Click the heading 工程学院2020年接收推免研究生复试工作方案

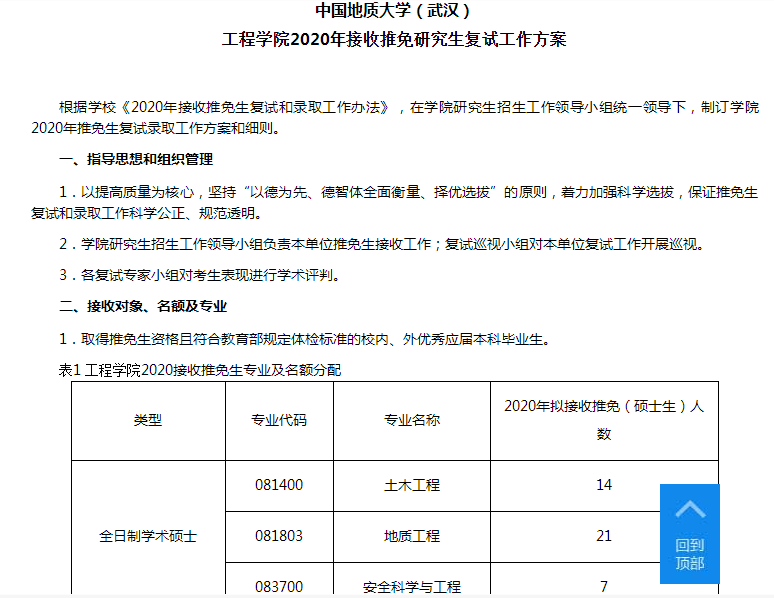tap(394, 39)
